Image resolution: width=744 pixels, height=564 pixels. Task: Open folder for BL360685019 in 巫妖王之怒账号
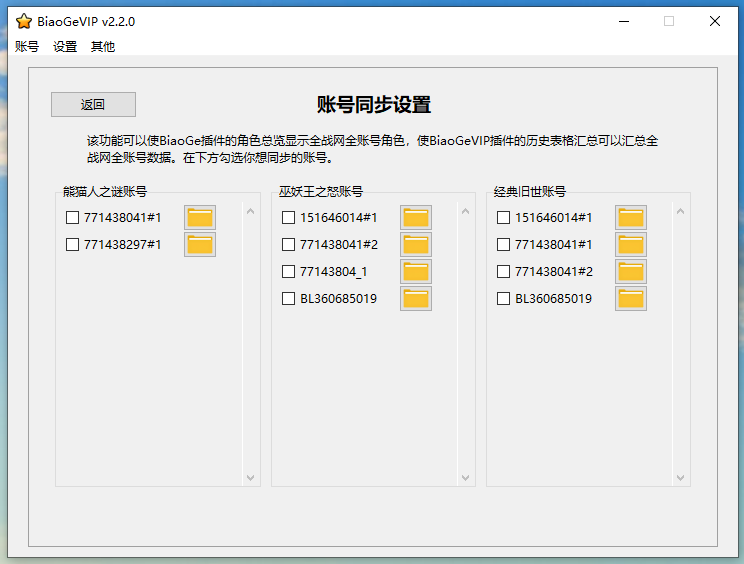pyautogui.click(x=416, y=298)
